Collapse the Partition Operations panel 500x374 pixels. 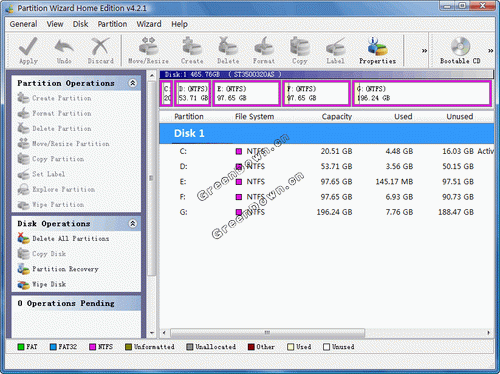(x=133, y=83)
